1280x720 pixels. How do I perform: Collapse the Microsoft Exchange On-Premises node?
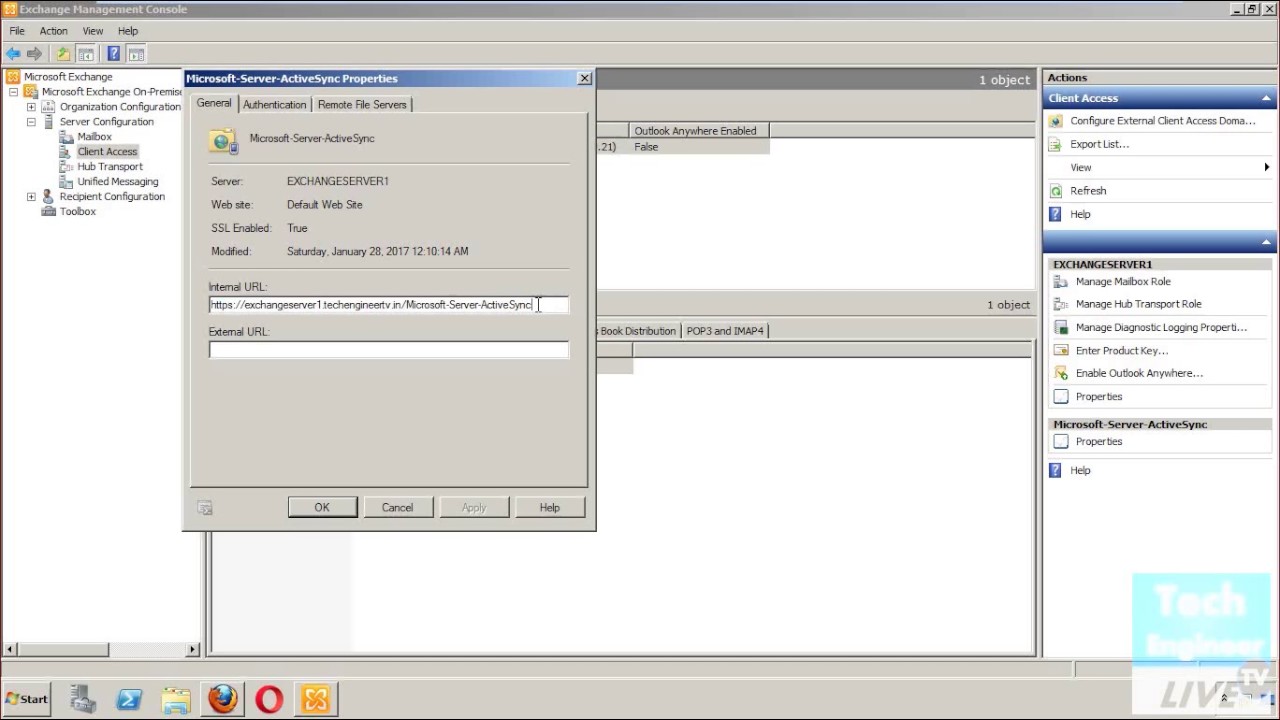(x=14, y=92)
